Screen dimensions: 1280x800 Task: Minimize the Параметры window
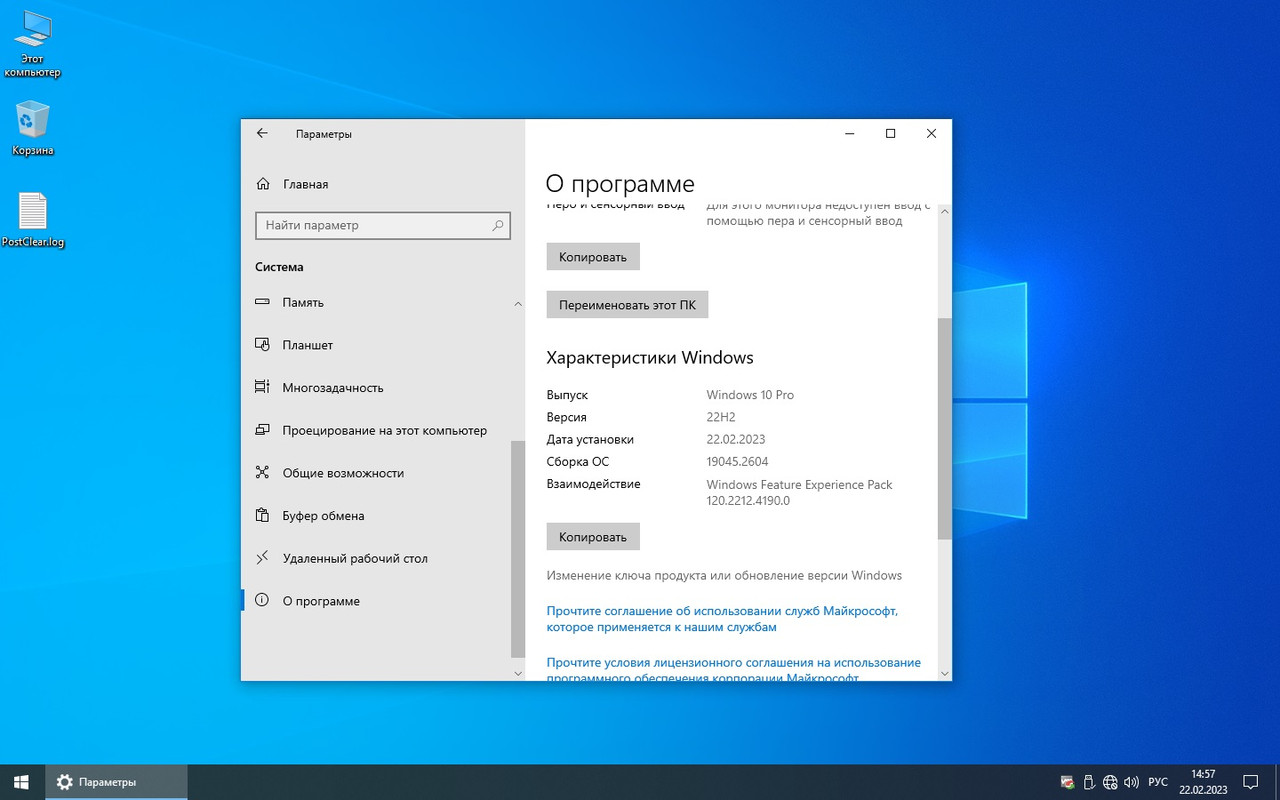click(x=849, y=133)
